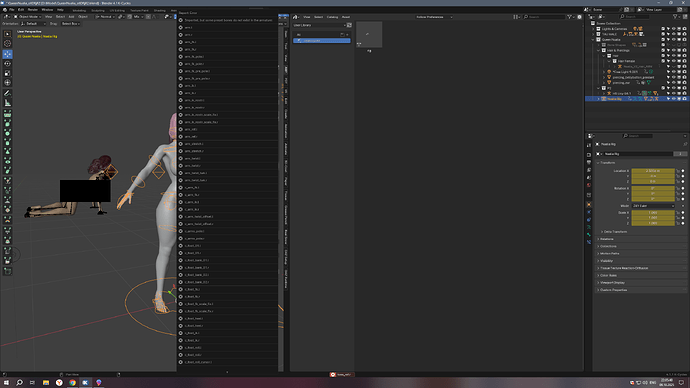Select the Select Box tool in viewport toolbar
The image size is (690, 388).
point(7,34)
